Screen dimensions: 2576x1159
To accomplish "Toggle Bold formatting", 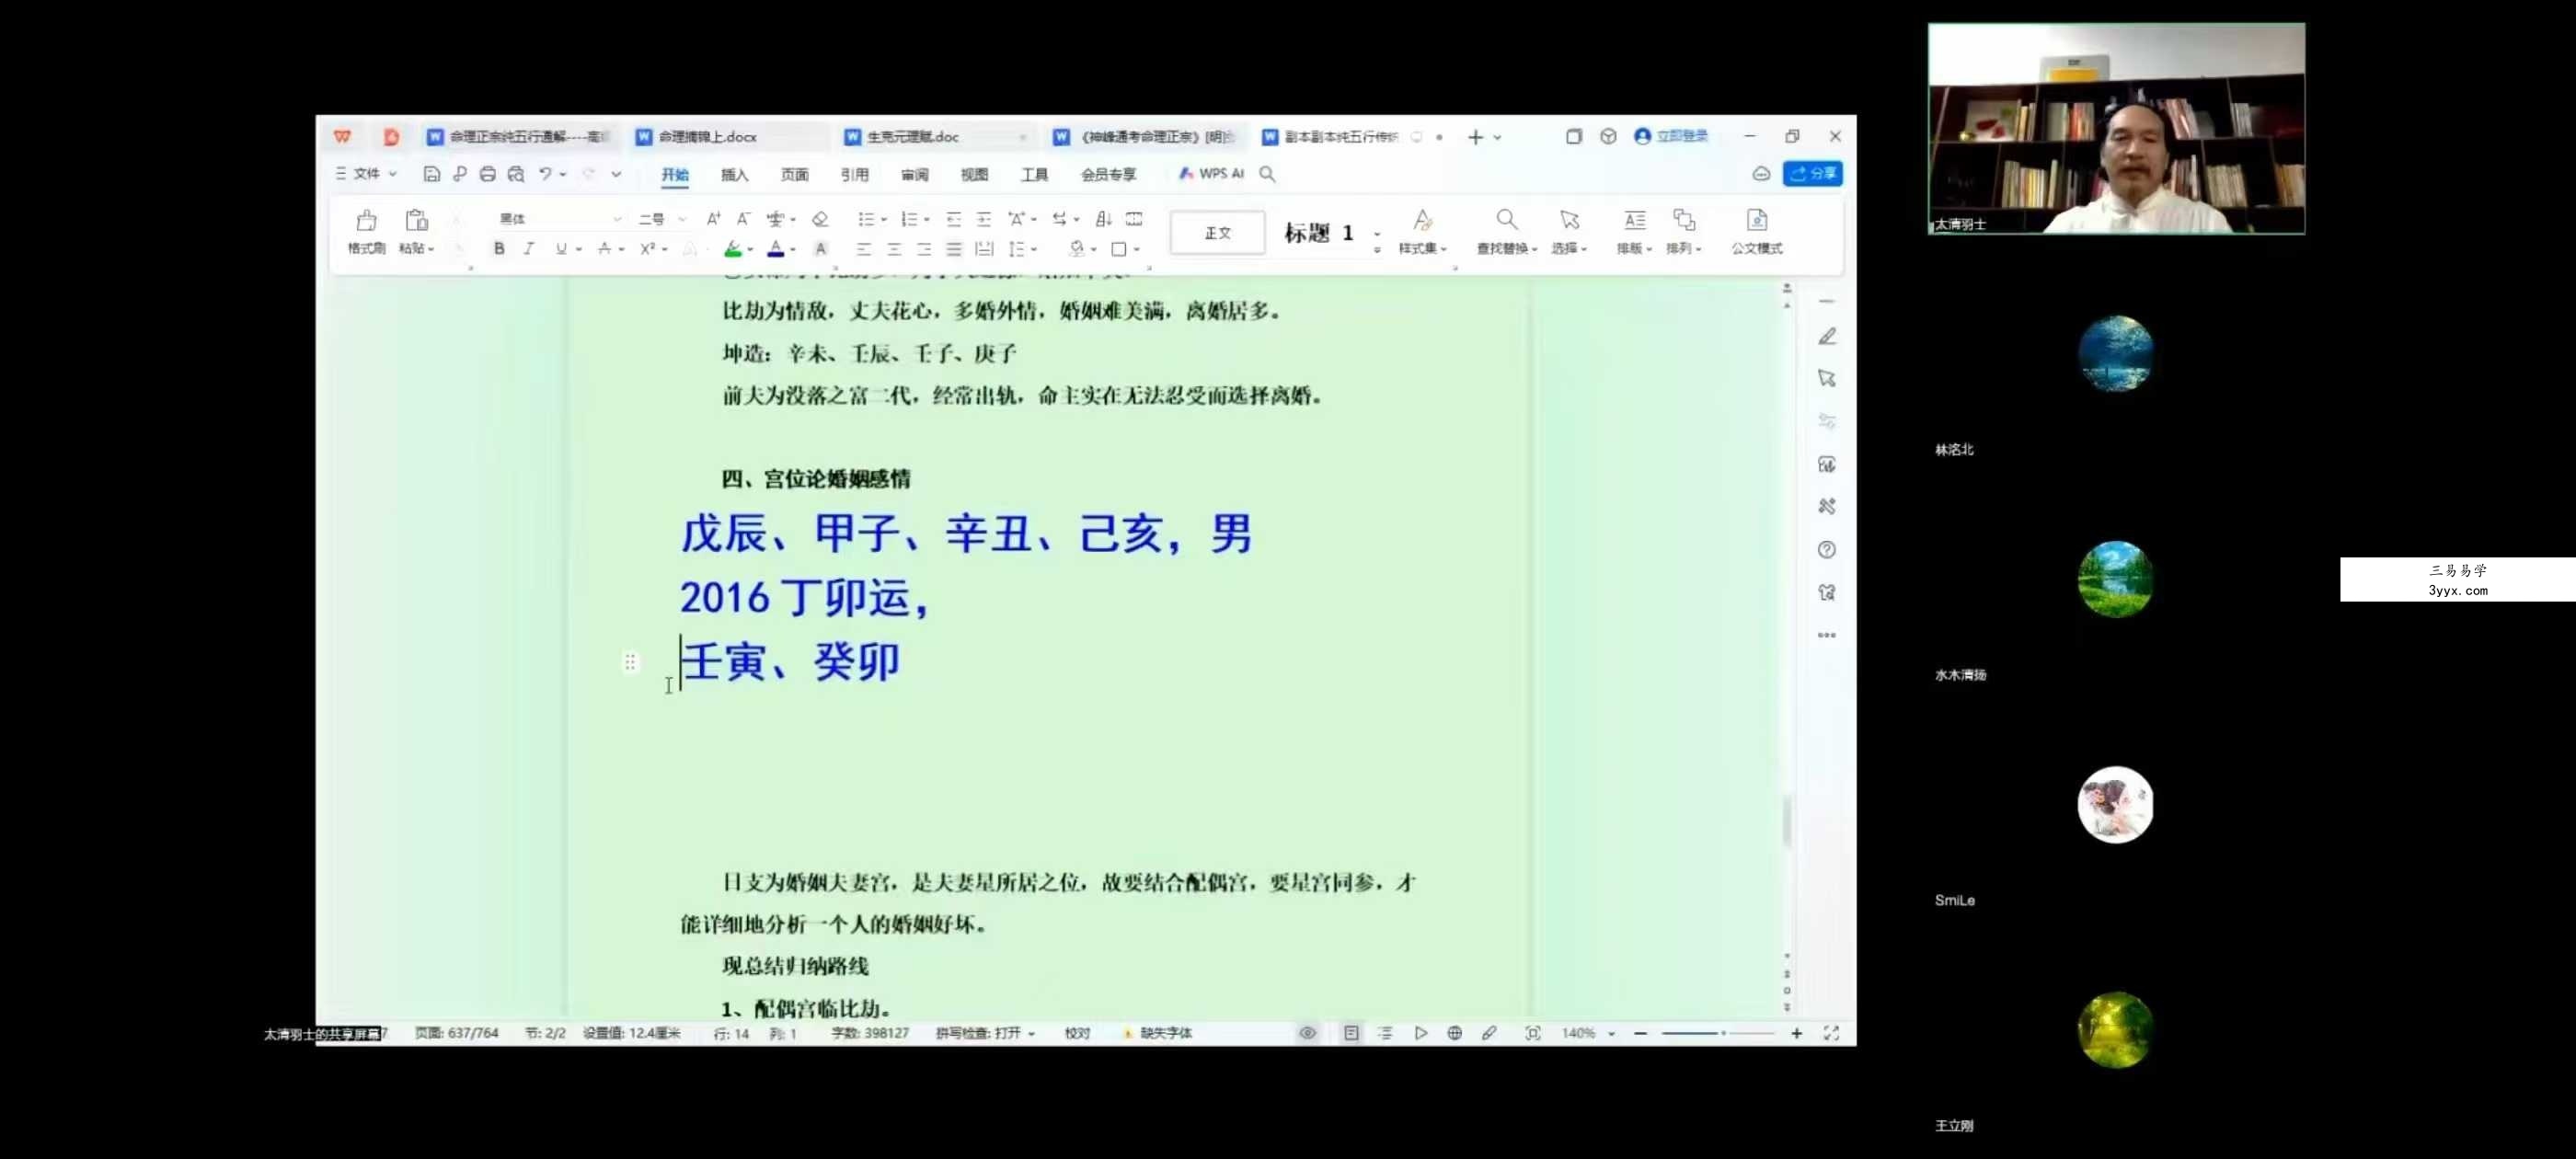I will coord(499,249).
